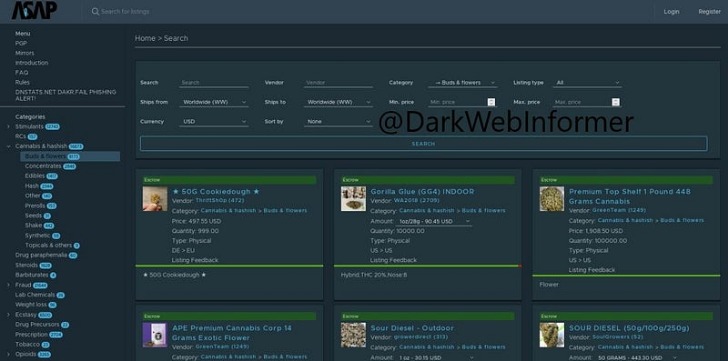Viewport: 728px width, 361px height.
Task: Expand the Fraud category chevron
Action: 8,285
